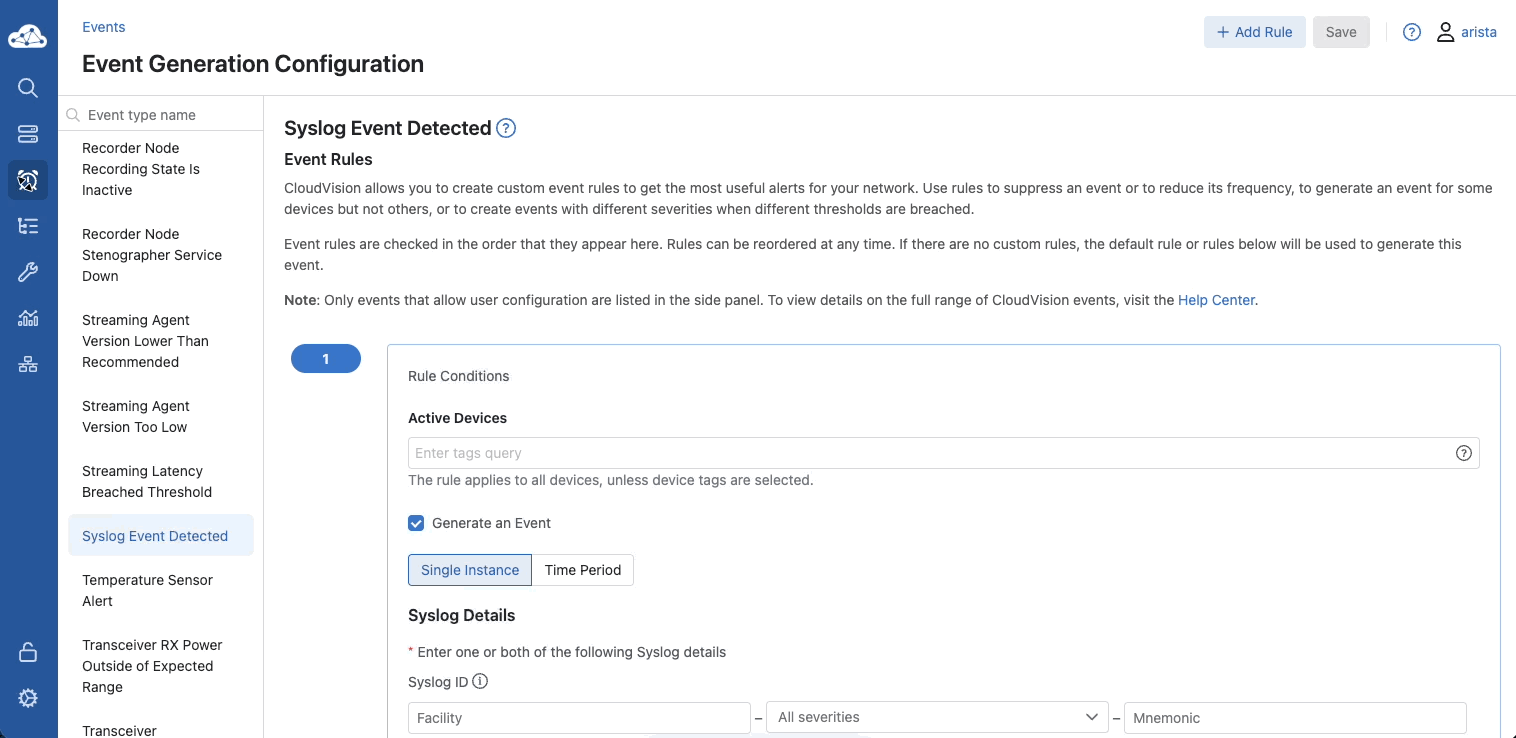Open the Devices icon in sidebar
This screenshot has height=738, width=1516.
pyautogui.click(x=28, y=134)
